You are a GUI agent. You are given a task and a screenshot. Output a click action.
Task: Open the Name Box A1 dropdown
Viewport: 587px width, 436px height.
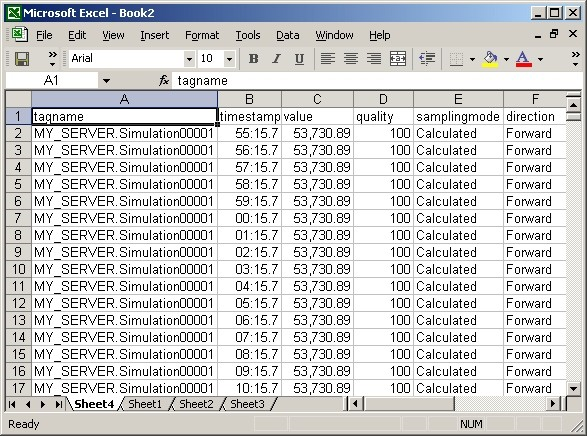(x=106, y=80)
